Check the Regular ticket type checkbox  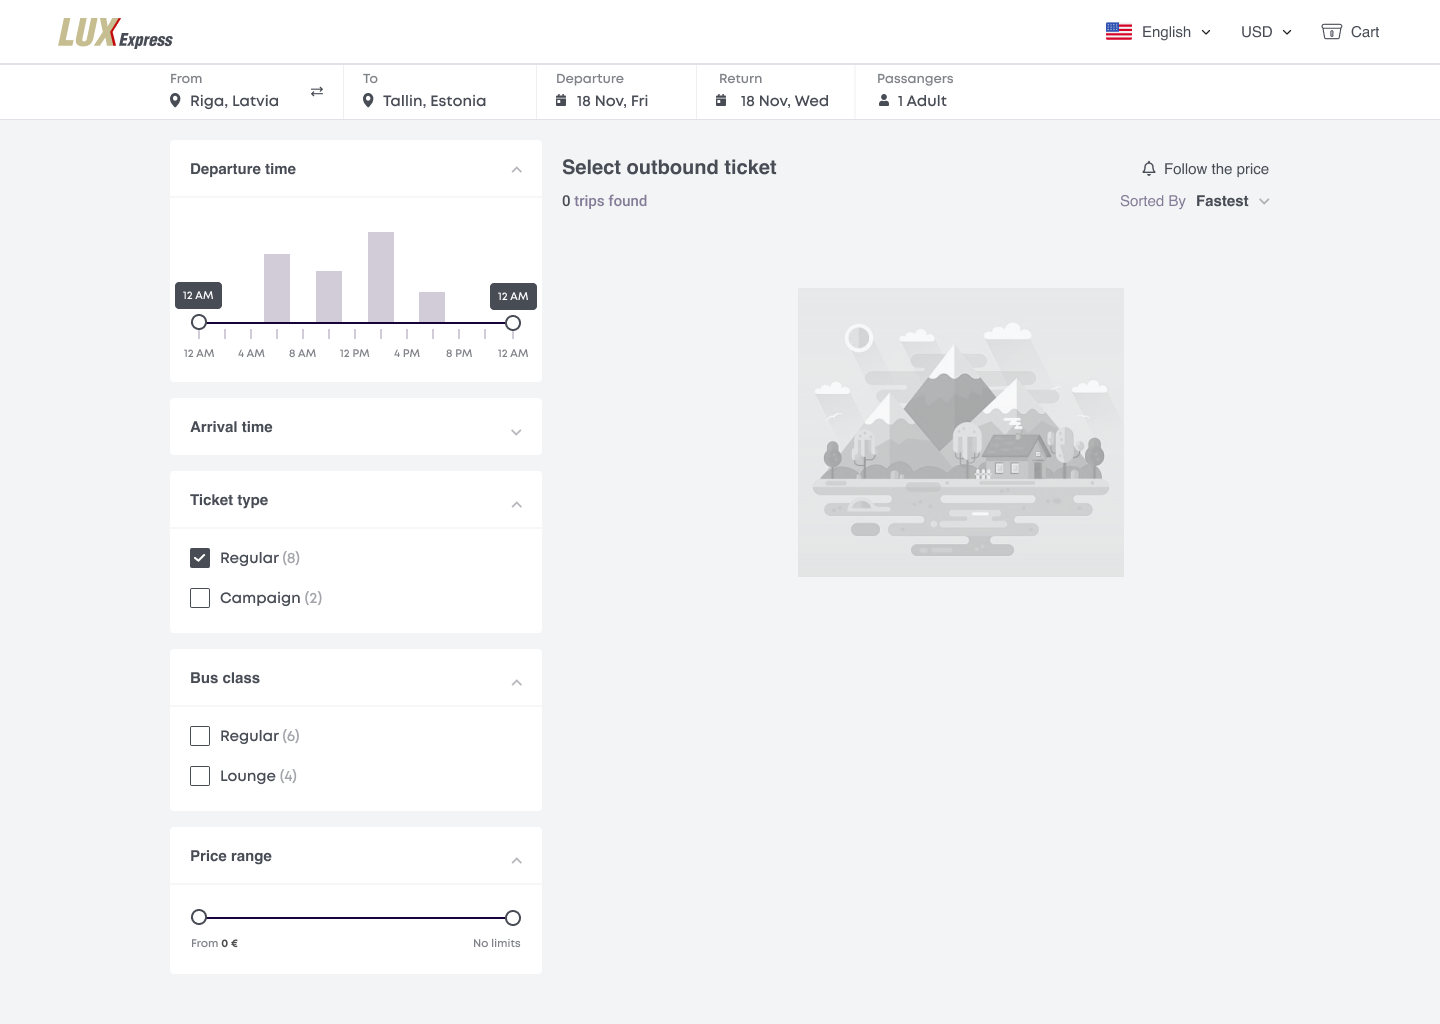pyautogui.click(x=200, y=558)
